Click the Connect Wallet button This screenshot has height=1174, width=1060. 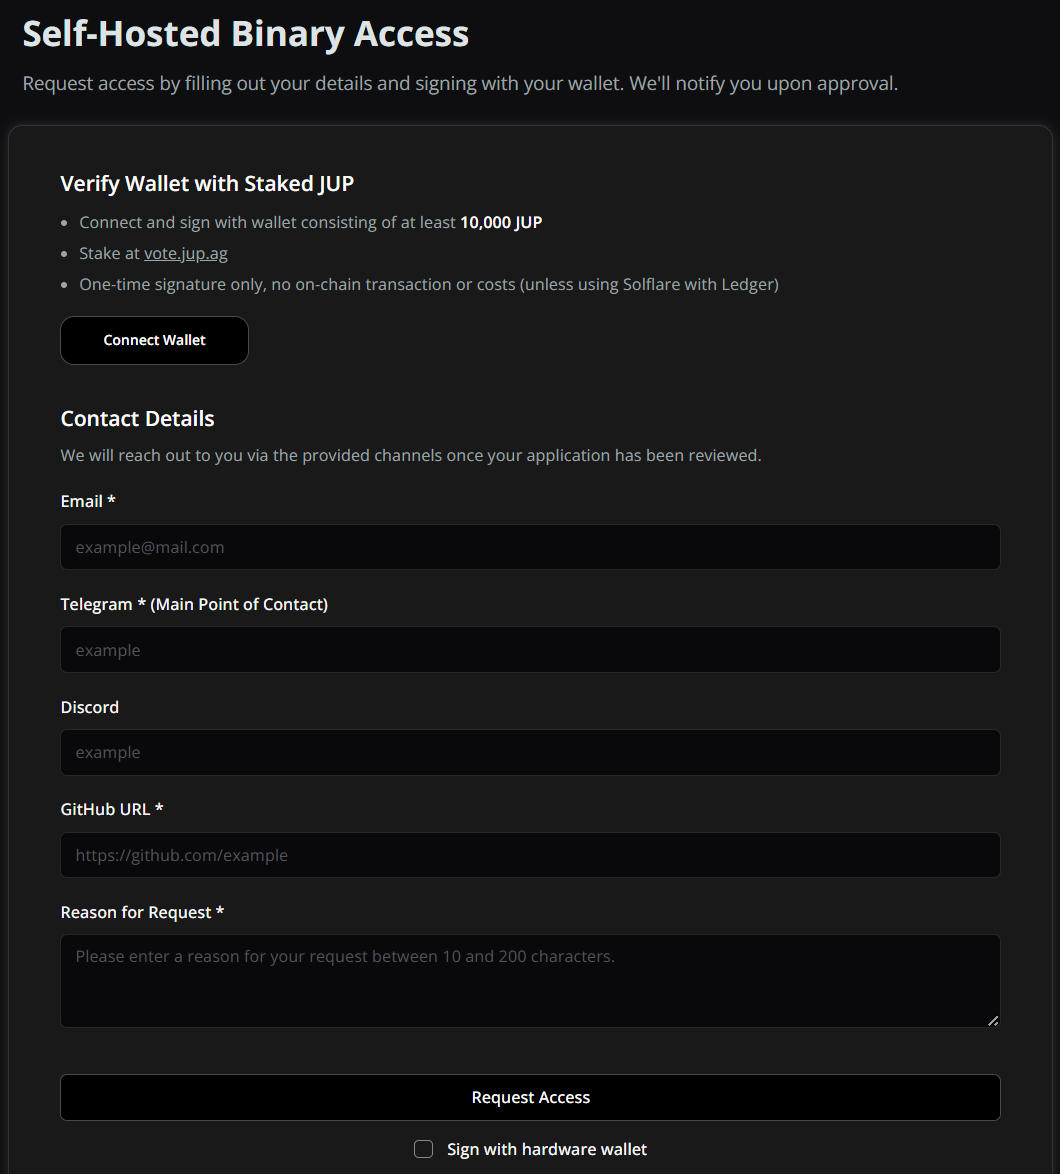pos(154,341)
